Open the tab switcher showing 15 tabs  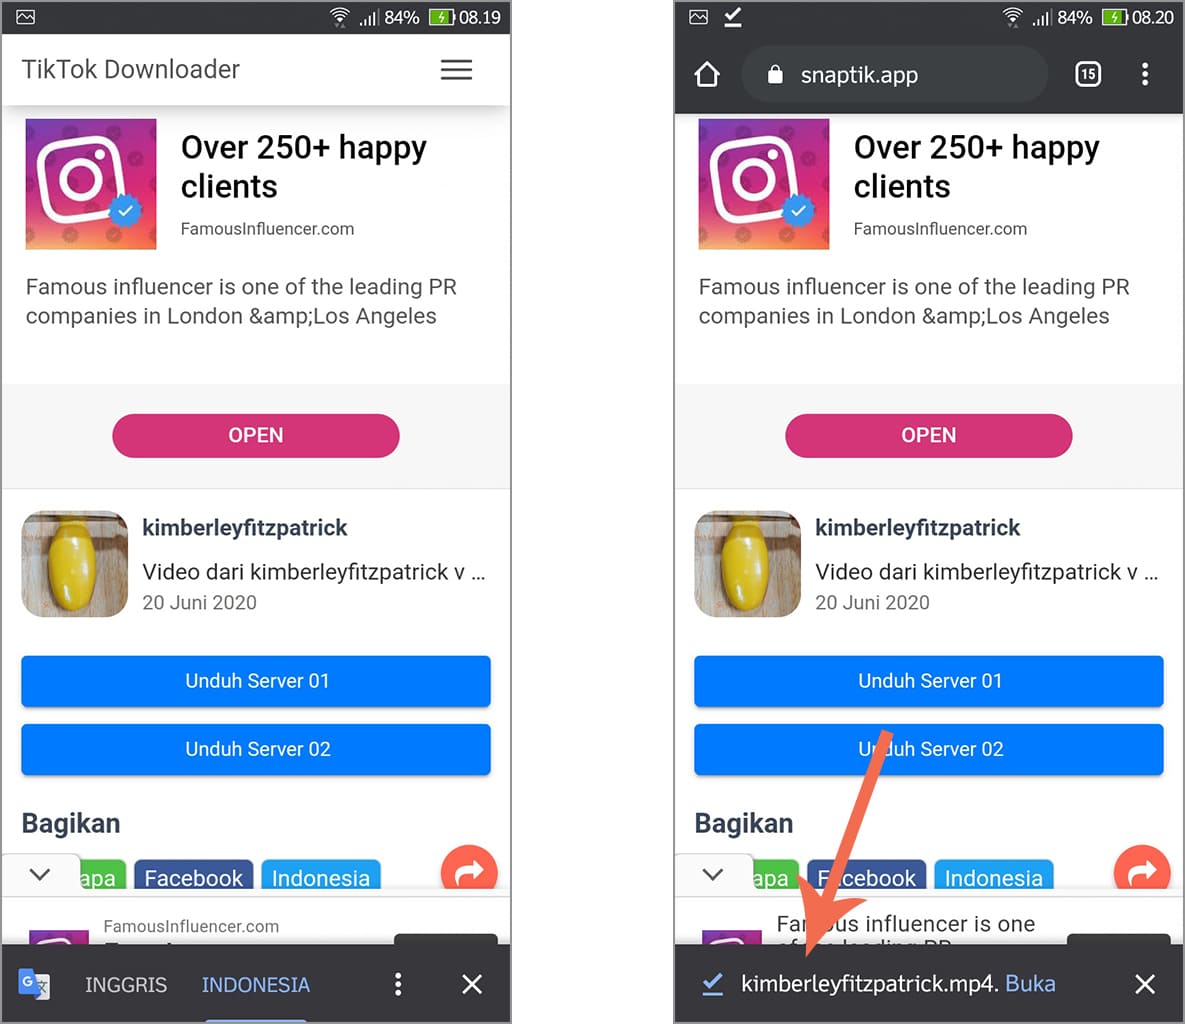[x=1088, y=74]
